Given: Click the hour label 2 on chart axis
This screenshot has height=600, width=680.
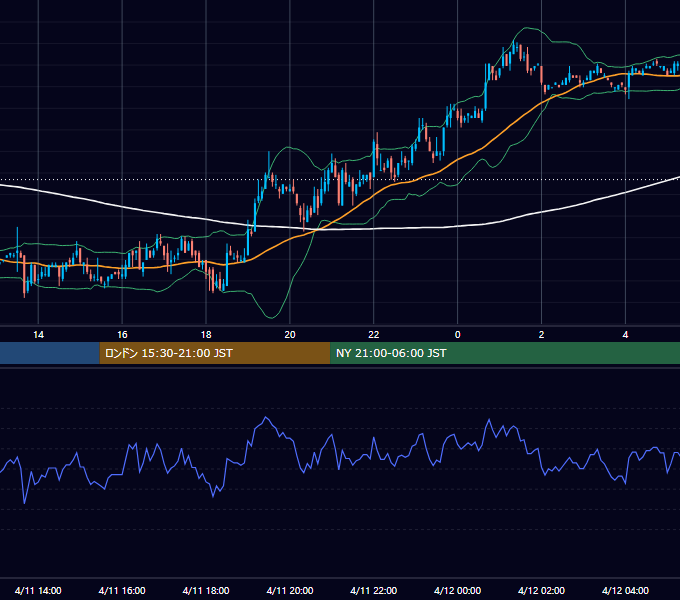Looking at the screenshot, I should (541, 335).
